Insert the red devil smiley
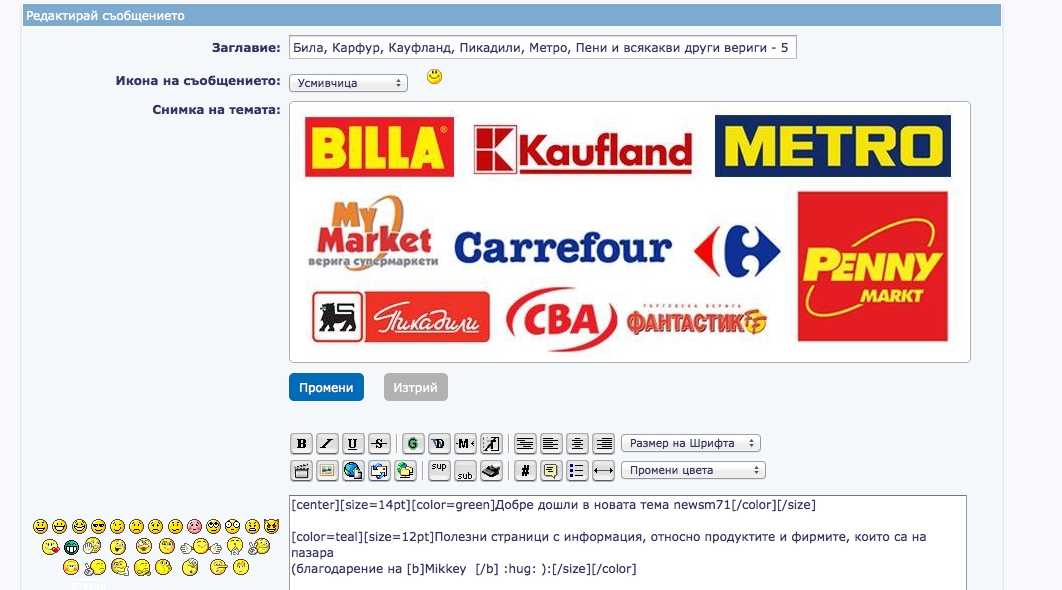The height and width of the screenshot is (590, 1062). coord(271,526)
